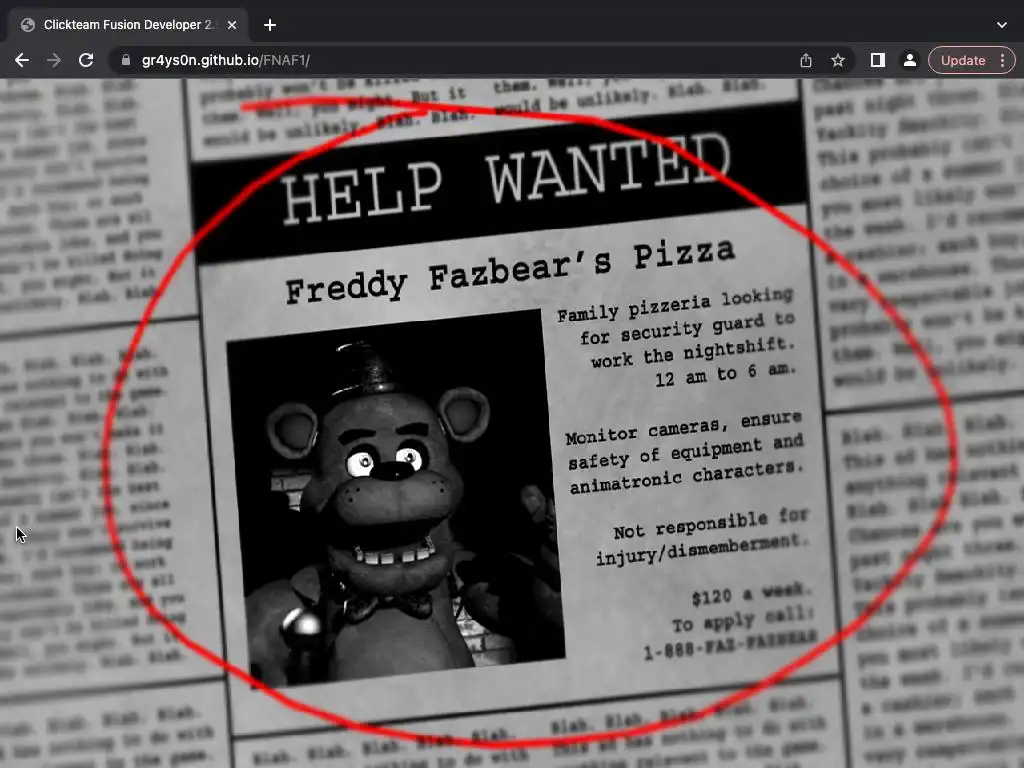Image resolution: width=1024 pixels, height=768 pixels.
Task: Click the Freddy Fazbear's Pizza title
Action: point(511,270)
